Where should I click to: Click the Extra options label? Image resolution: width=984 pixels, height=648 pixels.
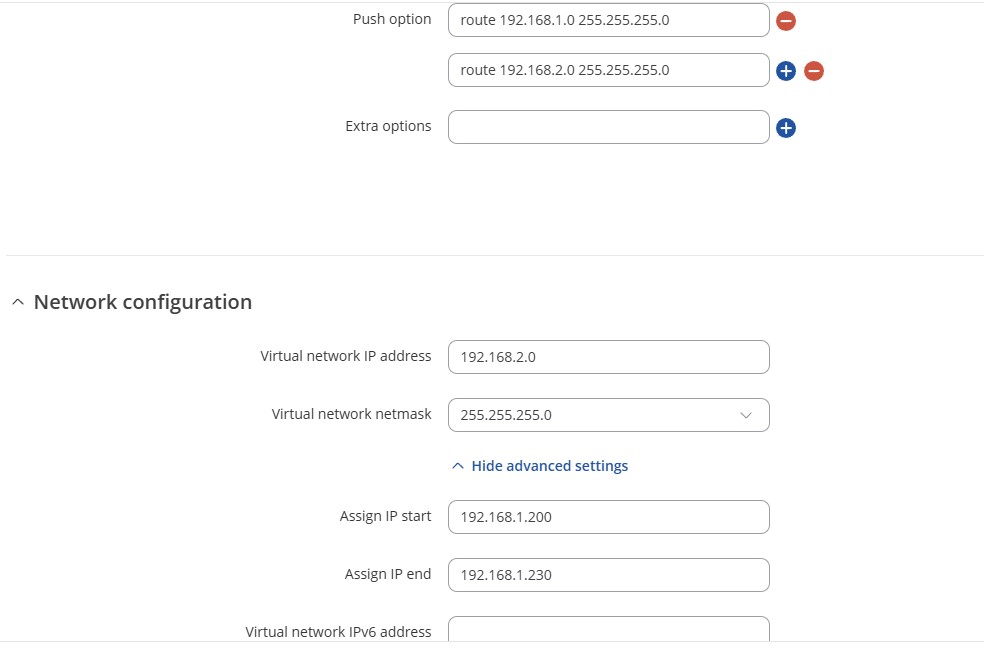(x=388, y=126)
